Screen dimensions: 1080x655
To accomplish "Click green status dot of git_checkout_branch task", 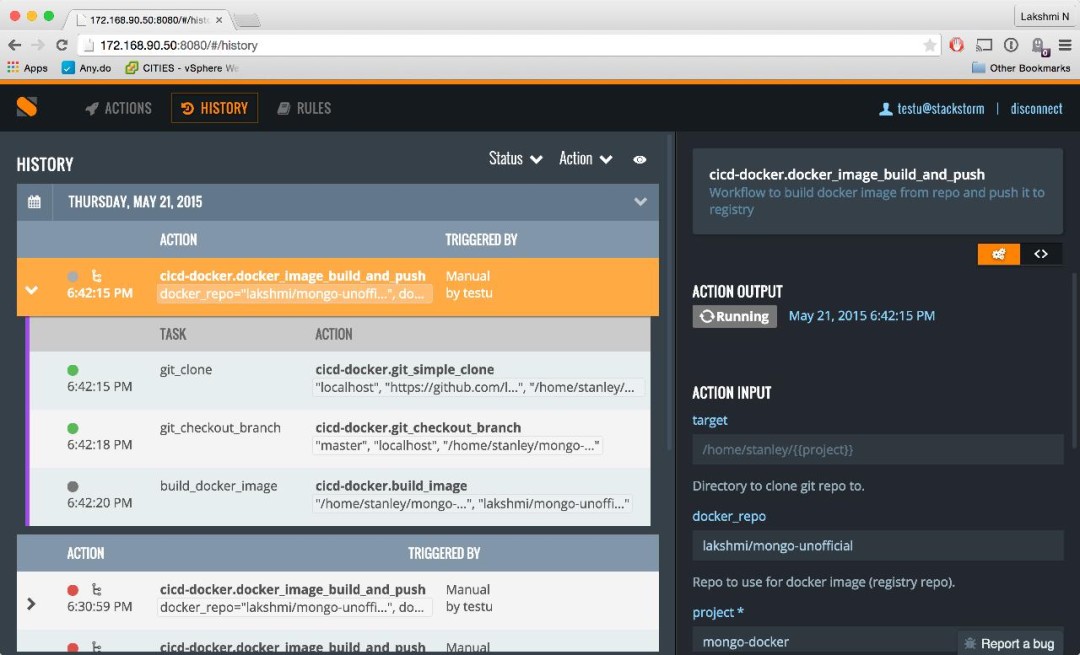I will 72,428.
